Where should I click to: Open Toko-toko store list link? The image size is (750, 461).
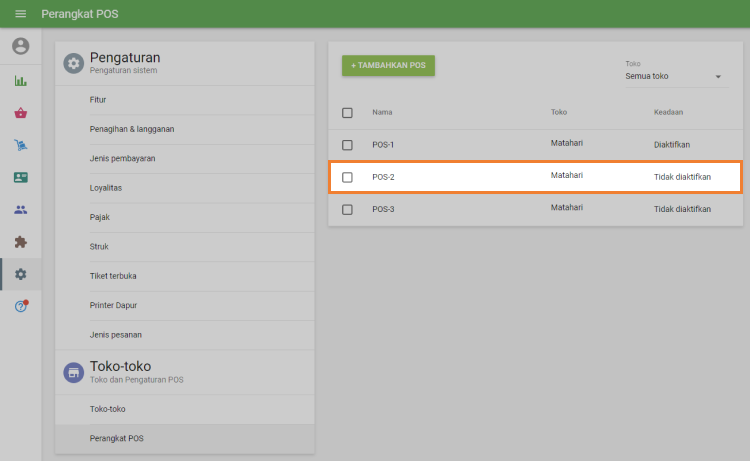[108, 408]
